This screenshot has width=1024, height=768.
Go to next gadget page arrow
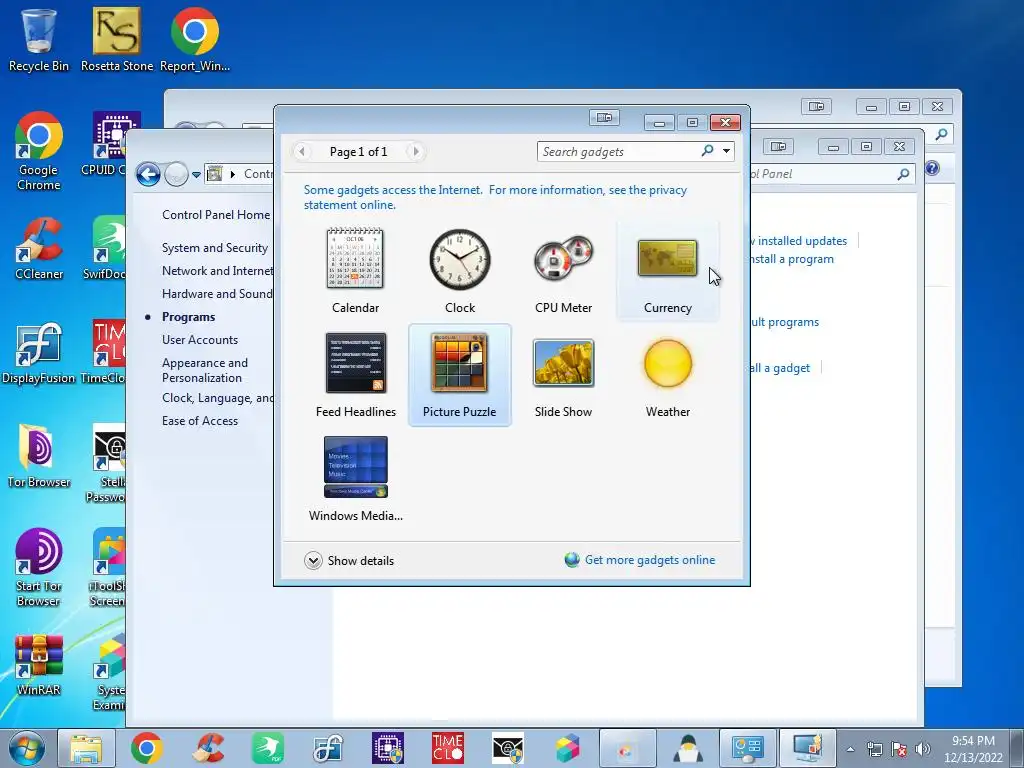[x=415, y=152]
